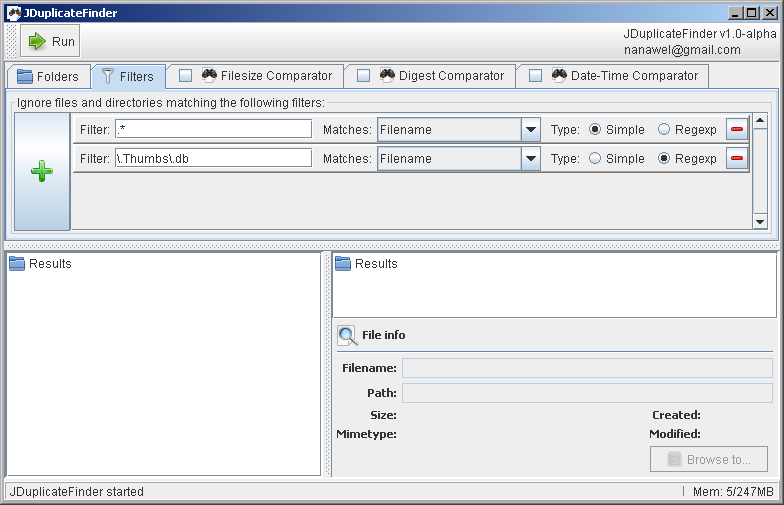
Task: Enable the Date-Time Comparator checkbox
Action: point(536,76)
